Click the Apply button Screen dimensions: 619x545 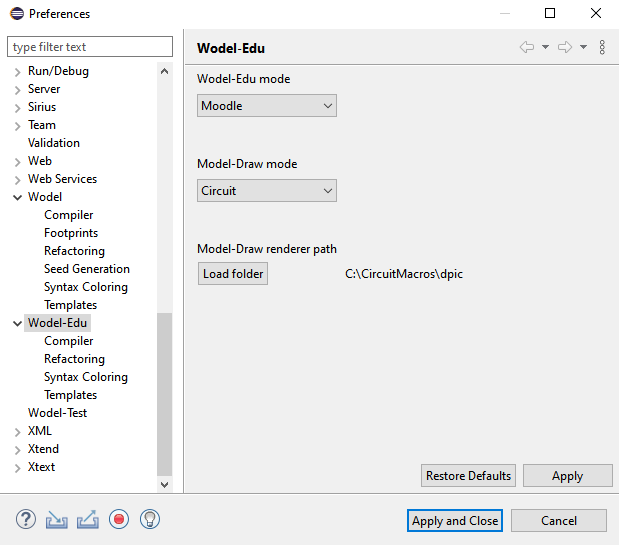[x=568, y=476]
